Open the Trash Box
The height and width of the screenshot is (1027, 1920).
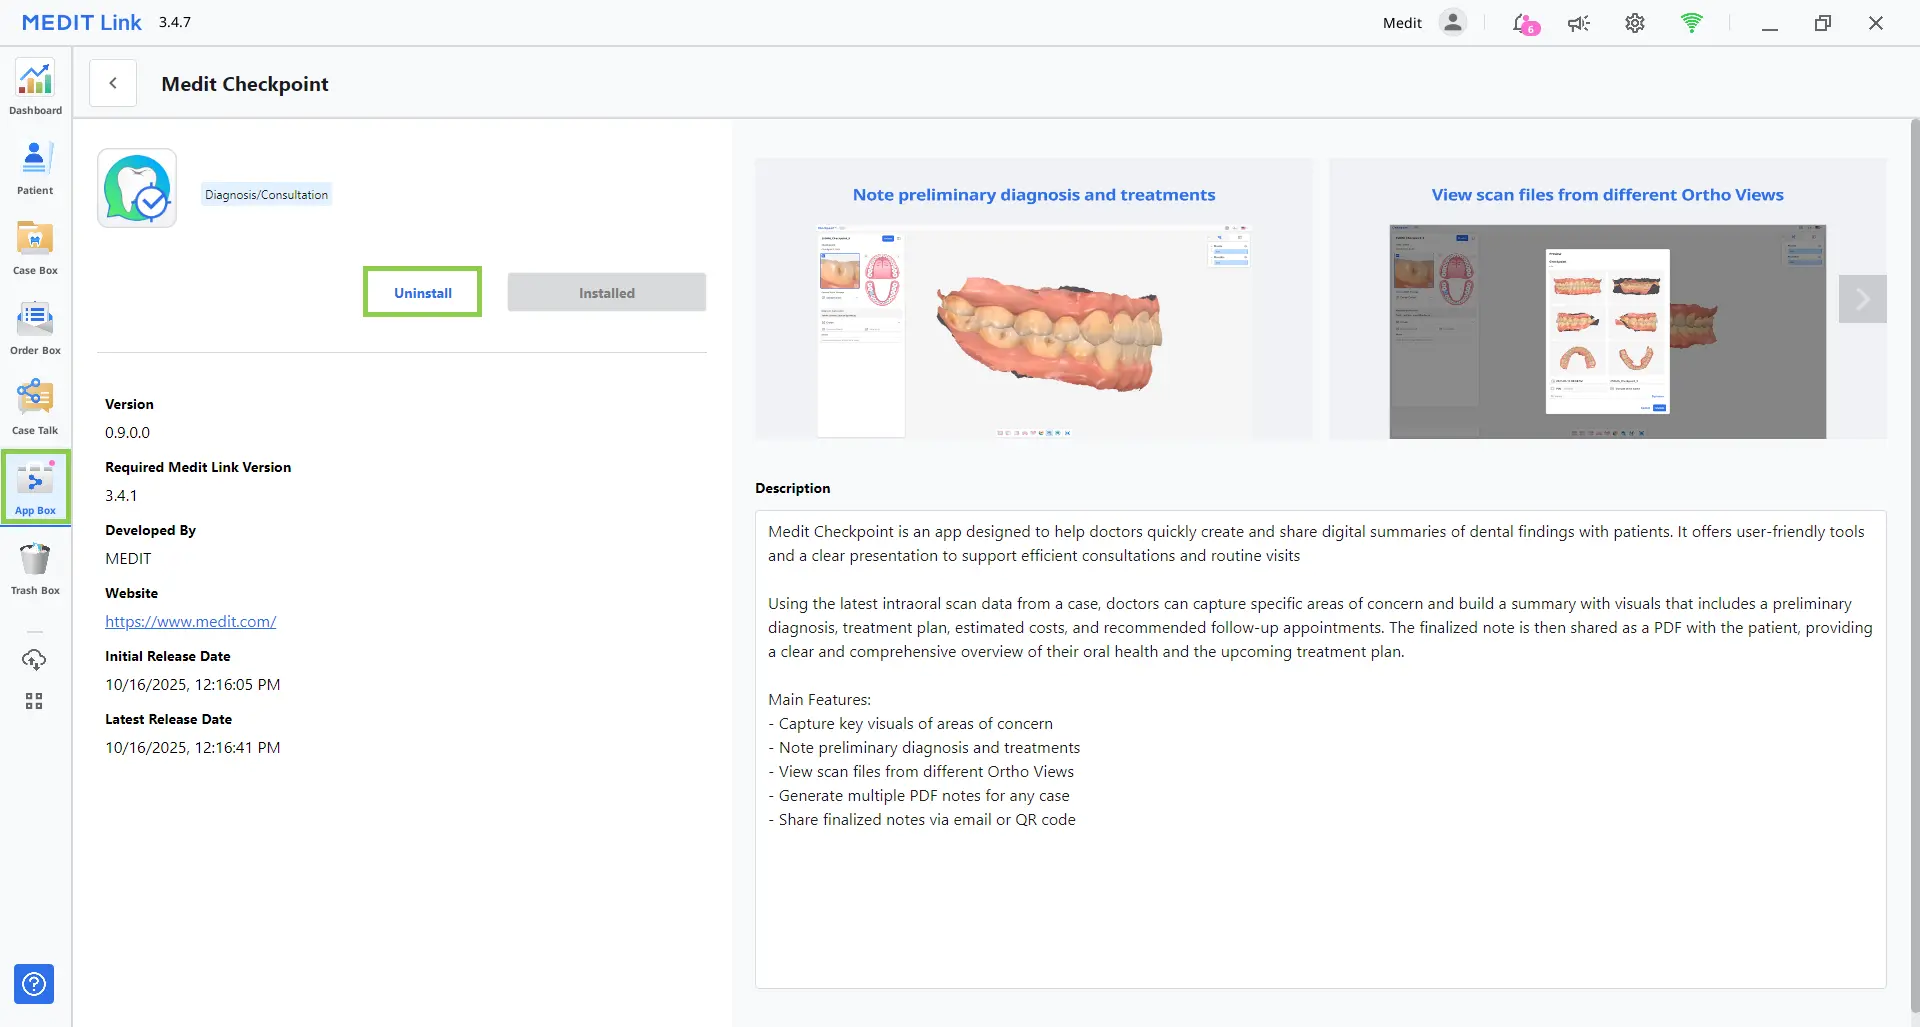35,567
